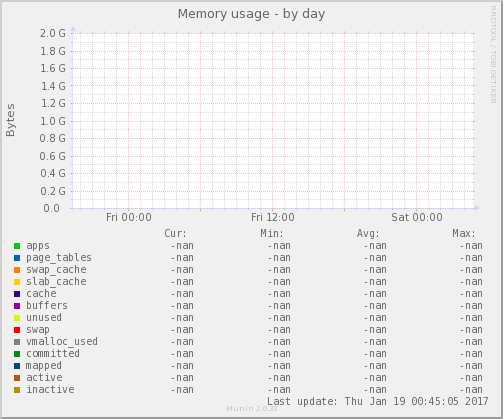503x419 pixels.
Task: Click the '1.4 G' y-axis value
Action: coord(53,86)
